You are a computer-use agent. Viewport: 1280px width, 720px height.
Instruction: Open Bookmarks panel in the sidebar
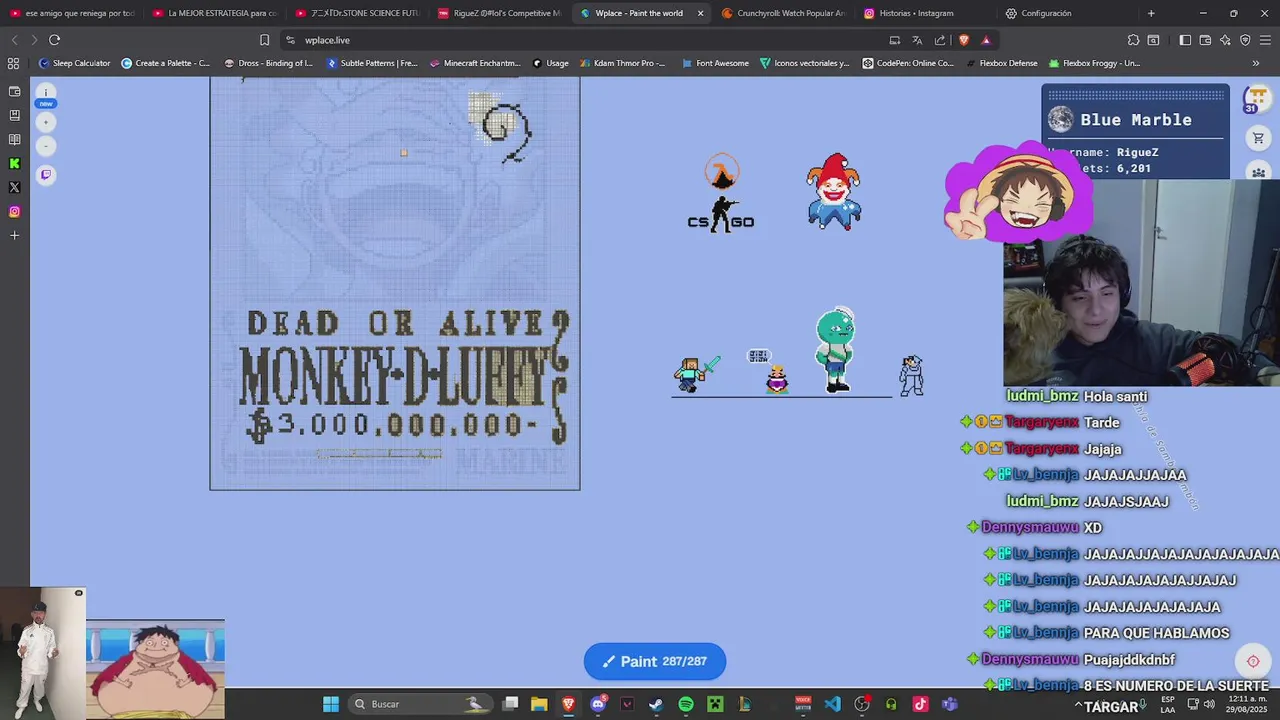pyautogui.click(x=14, y=115)
